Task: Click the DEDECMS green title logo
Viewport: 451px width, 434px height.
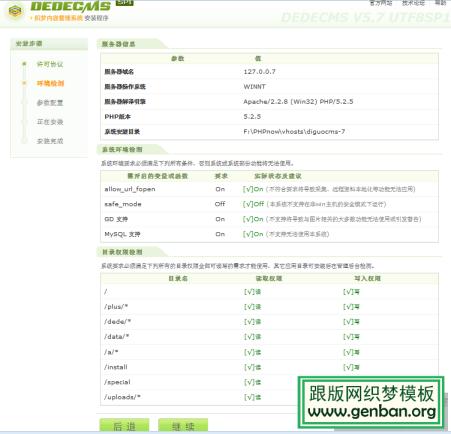Action: click(71, 6)
